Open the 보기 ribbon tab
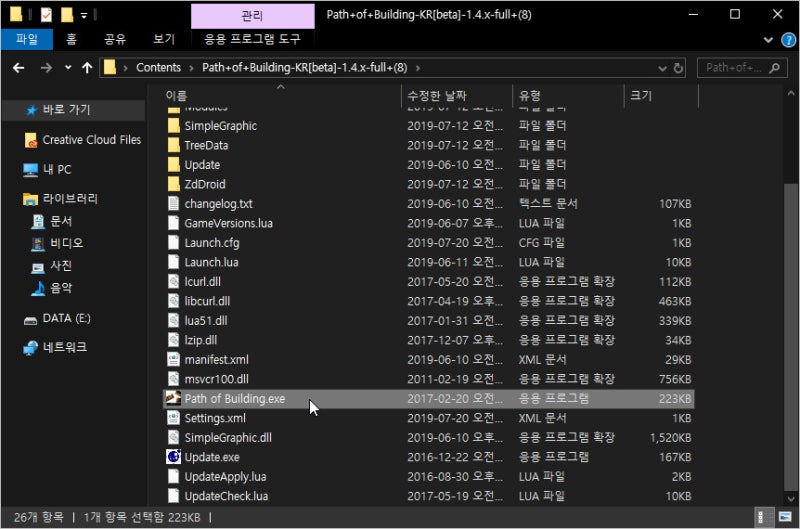This screenshot has width=800, height=529. click(x=164, y=39)
